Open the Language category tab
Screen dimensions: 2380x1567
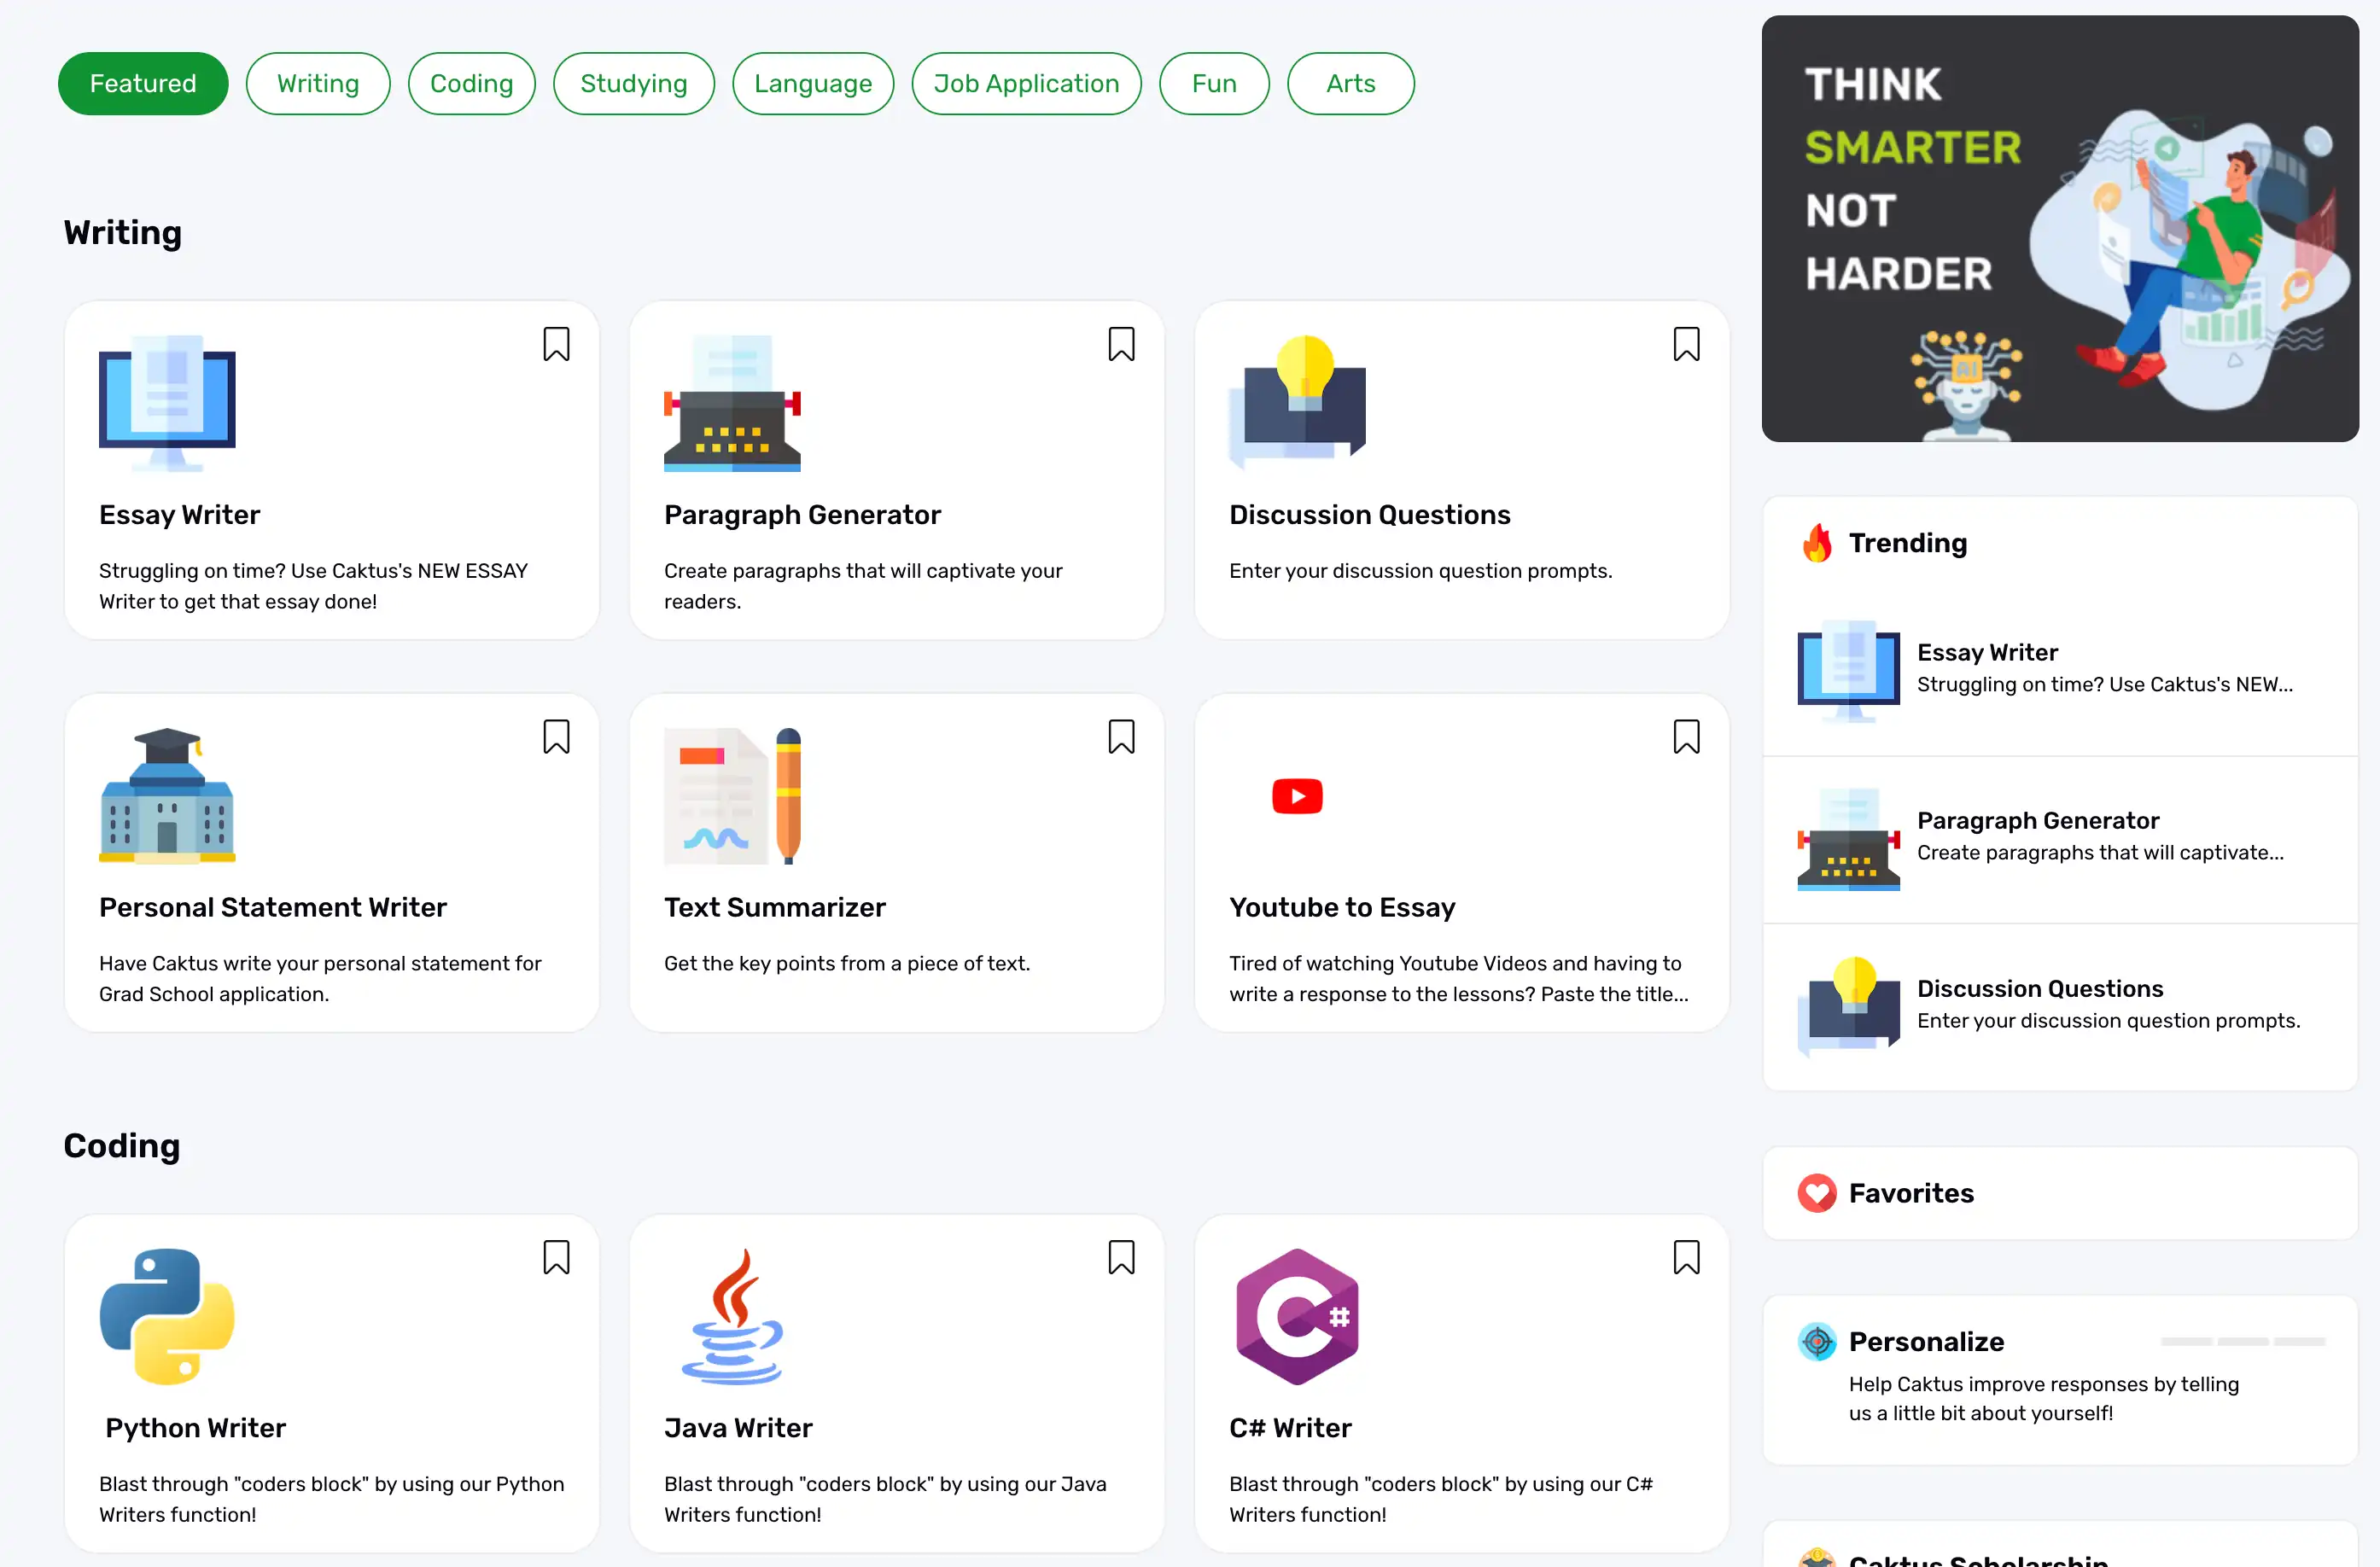tap(813, 83)
